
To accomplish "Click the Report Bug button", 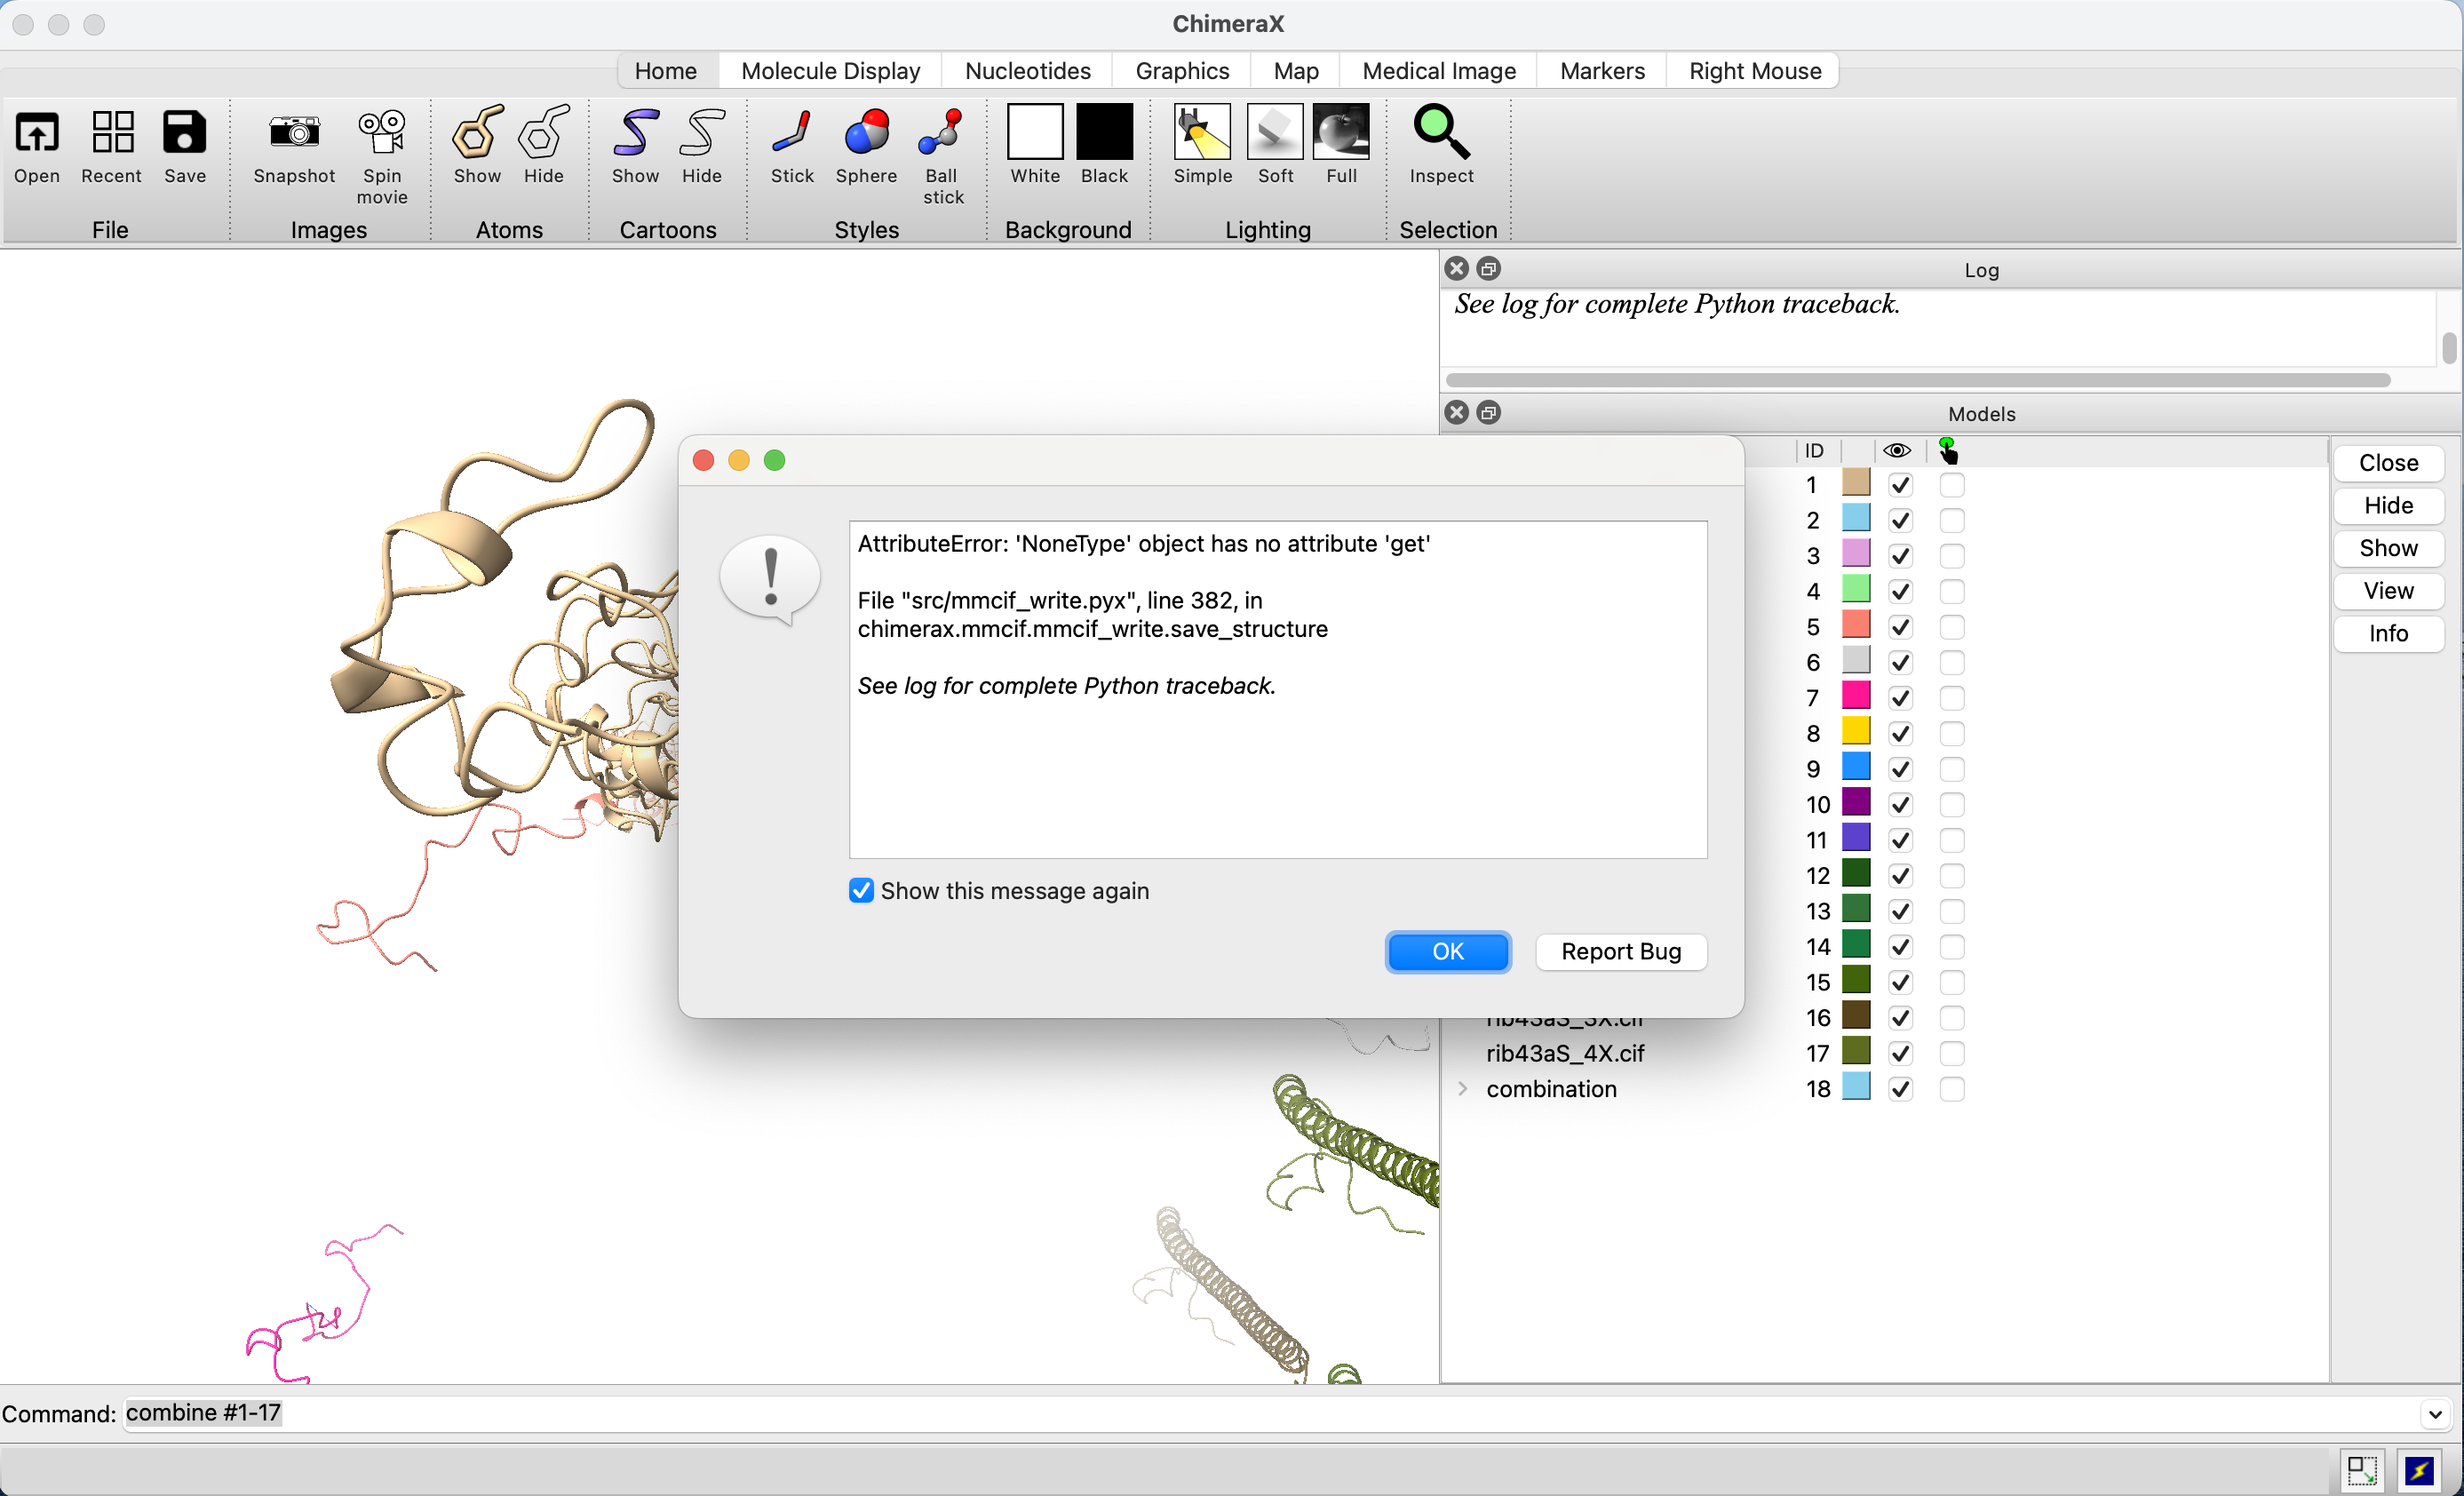I will click(1620, 951).
